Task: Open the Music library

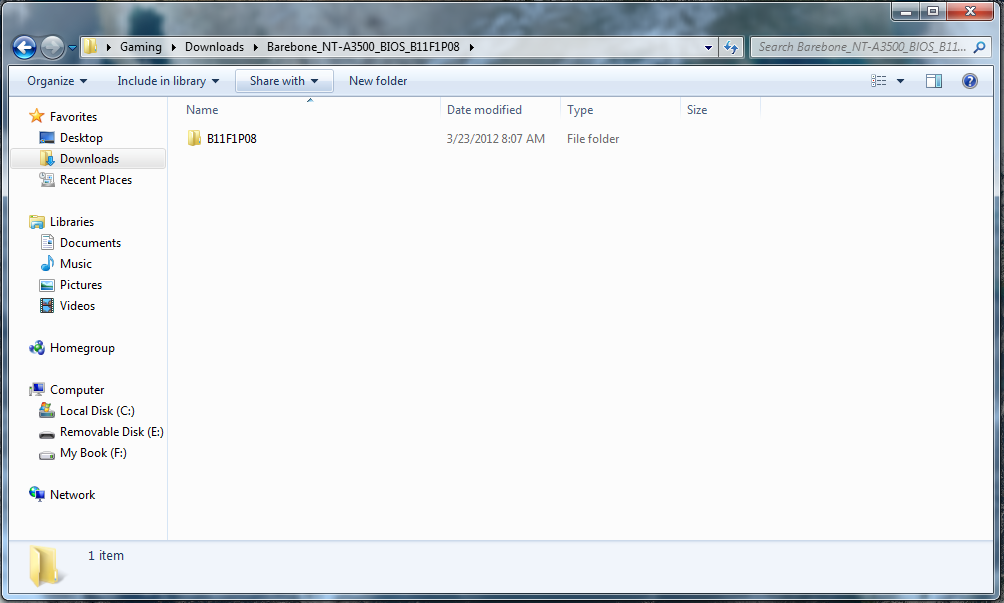Action: [76, 264]
